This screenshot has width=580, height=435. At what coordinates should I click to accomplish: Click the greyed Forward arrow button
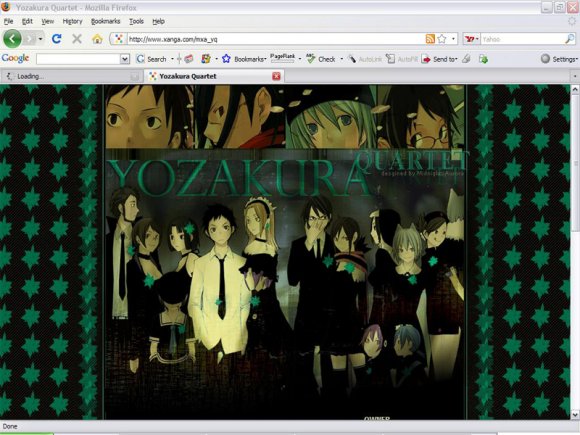tap(30, 38)
